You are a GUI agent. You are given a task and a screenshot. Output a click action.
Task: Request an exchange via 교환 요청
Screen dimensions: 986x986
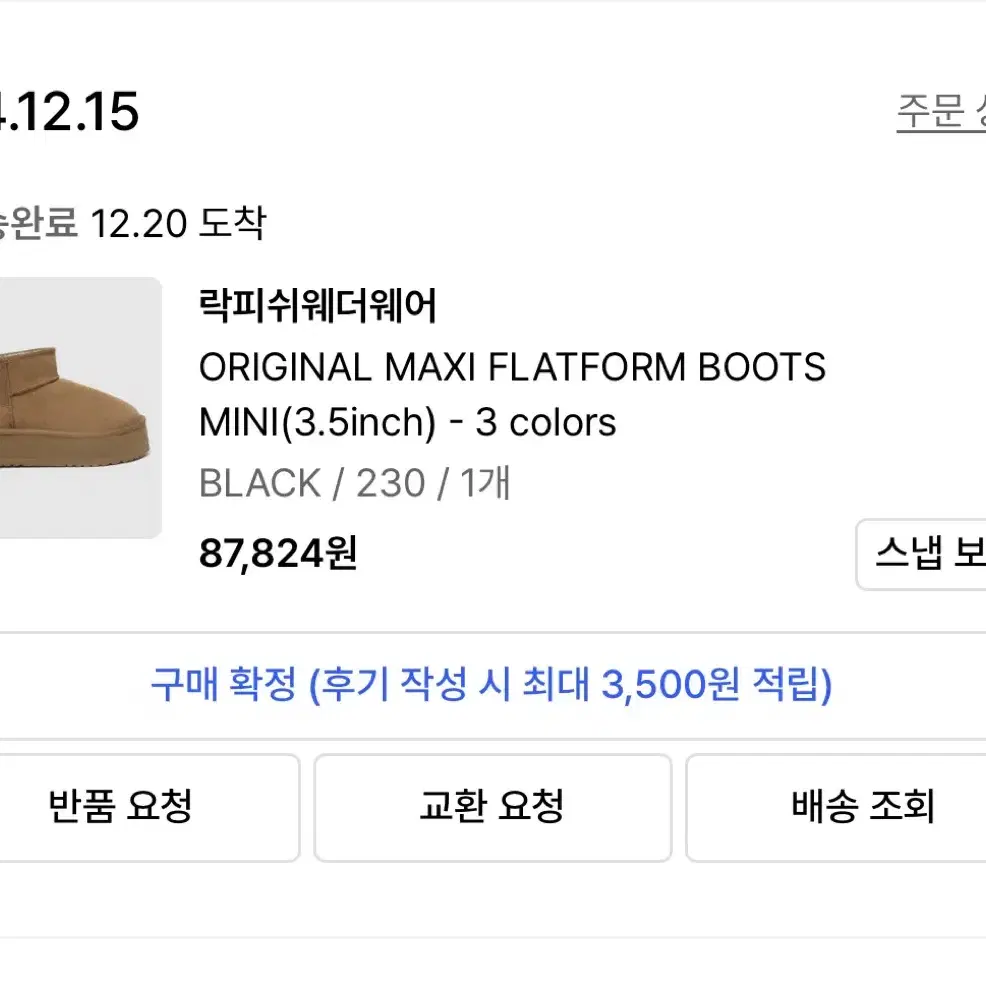pos(492,807)
